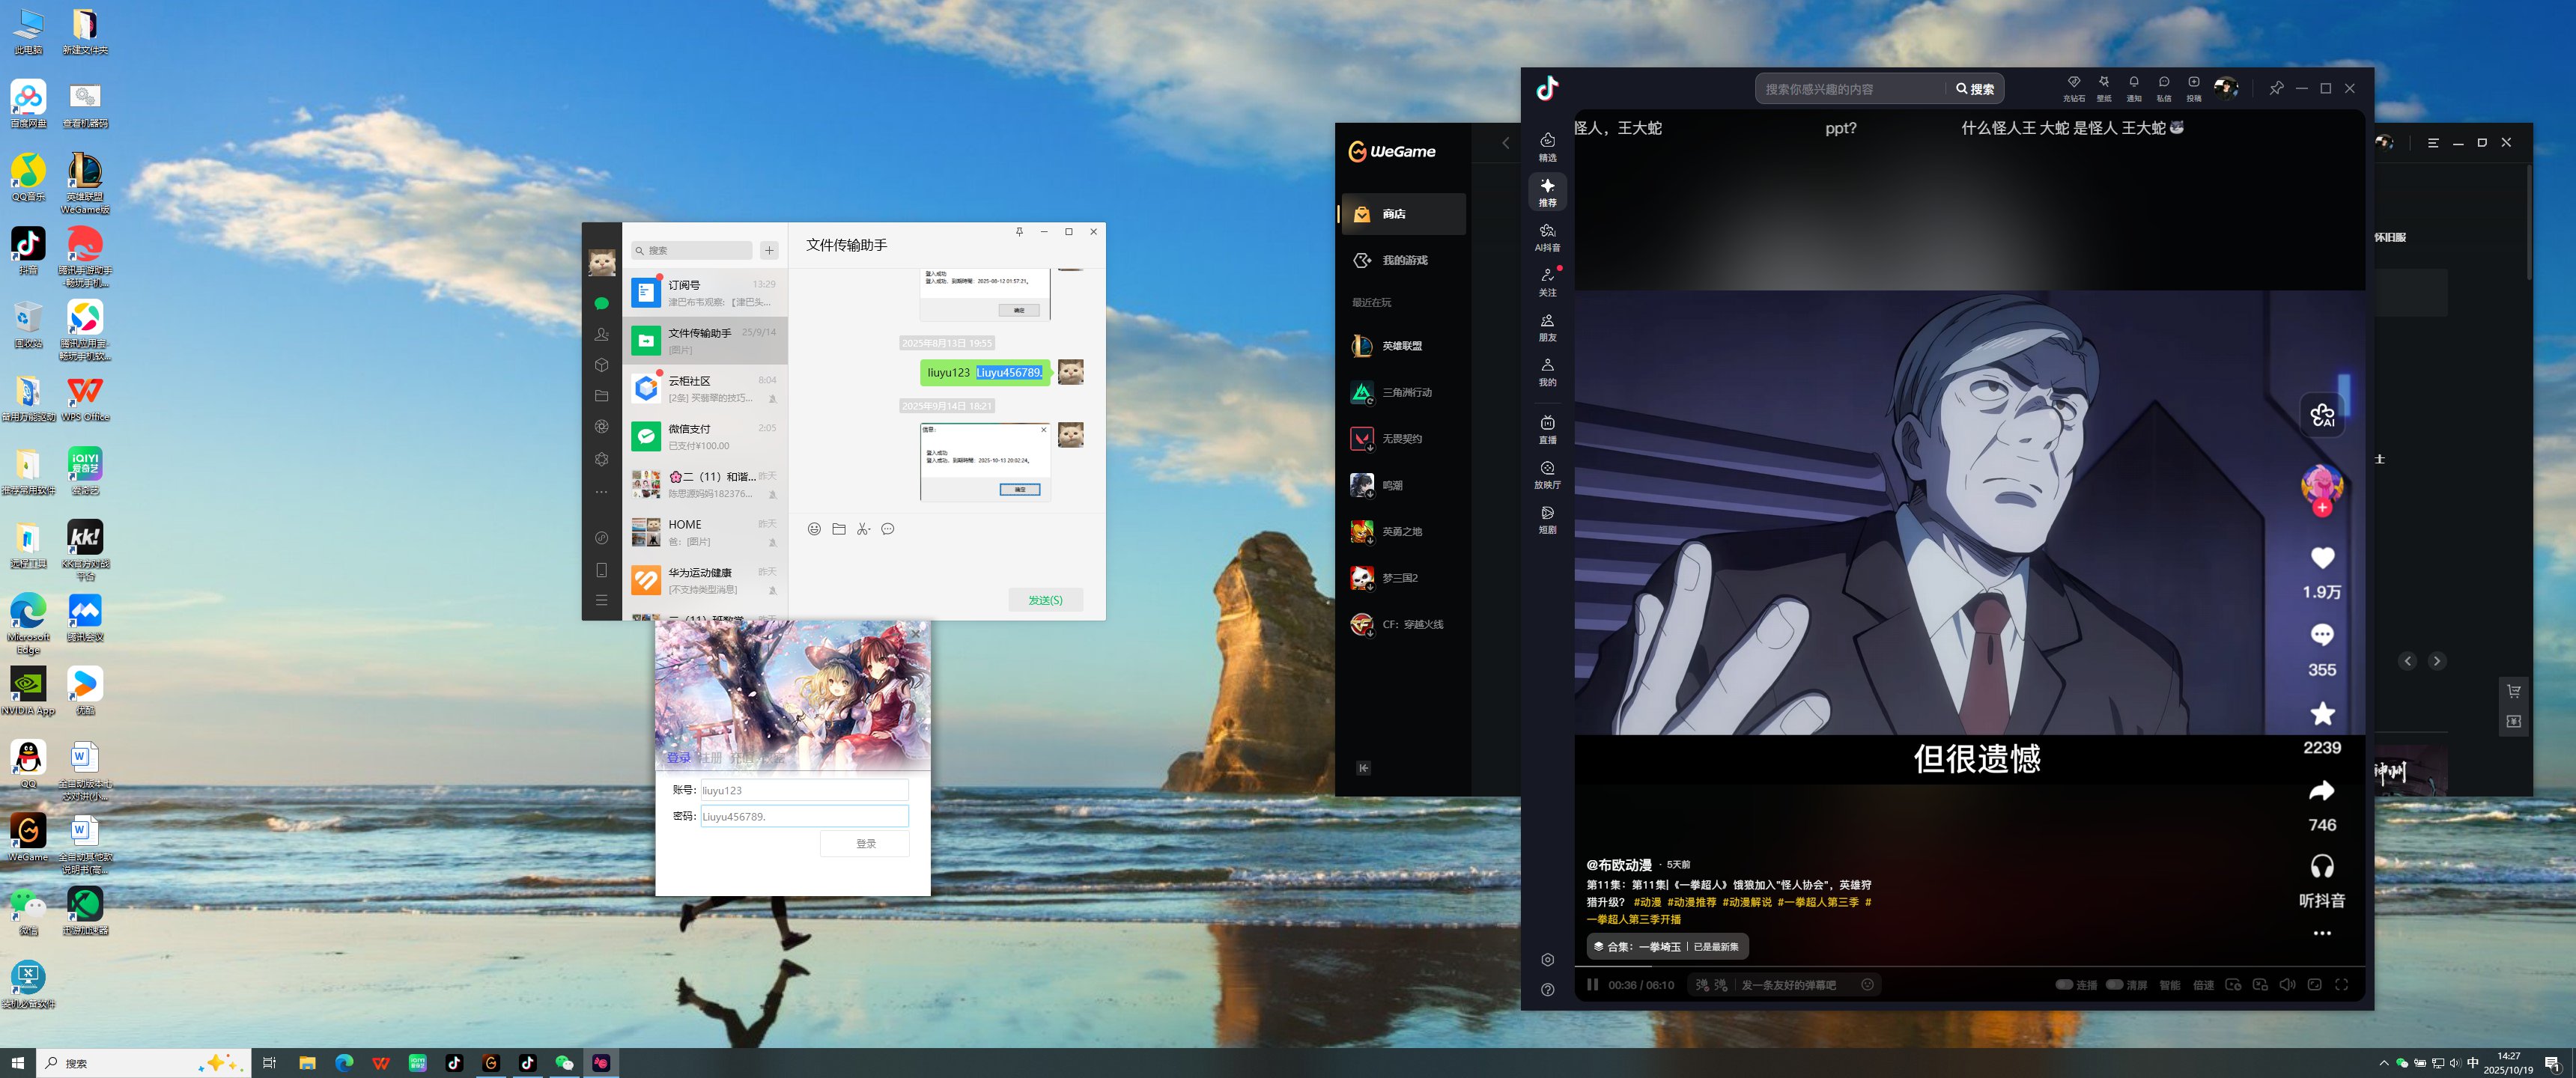The height and width of the screenshot is (1078, 2576).
Task: Open the video comments bubble icon
Action: click(2321, 635)
